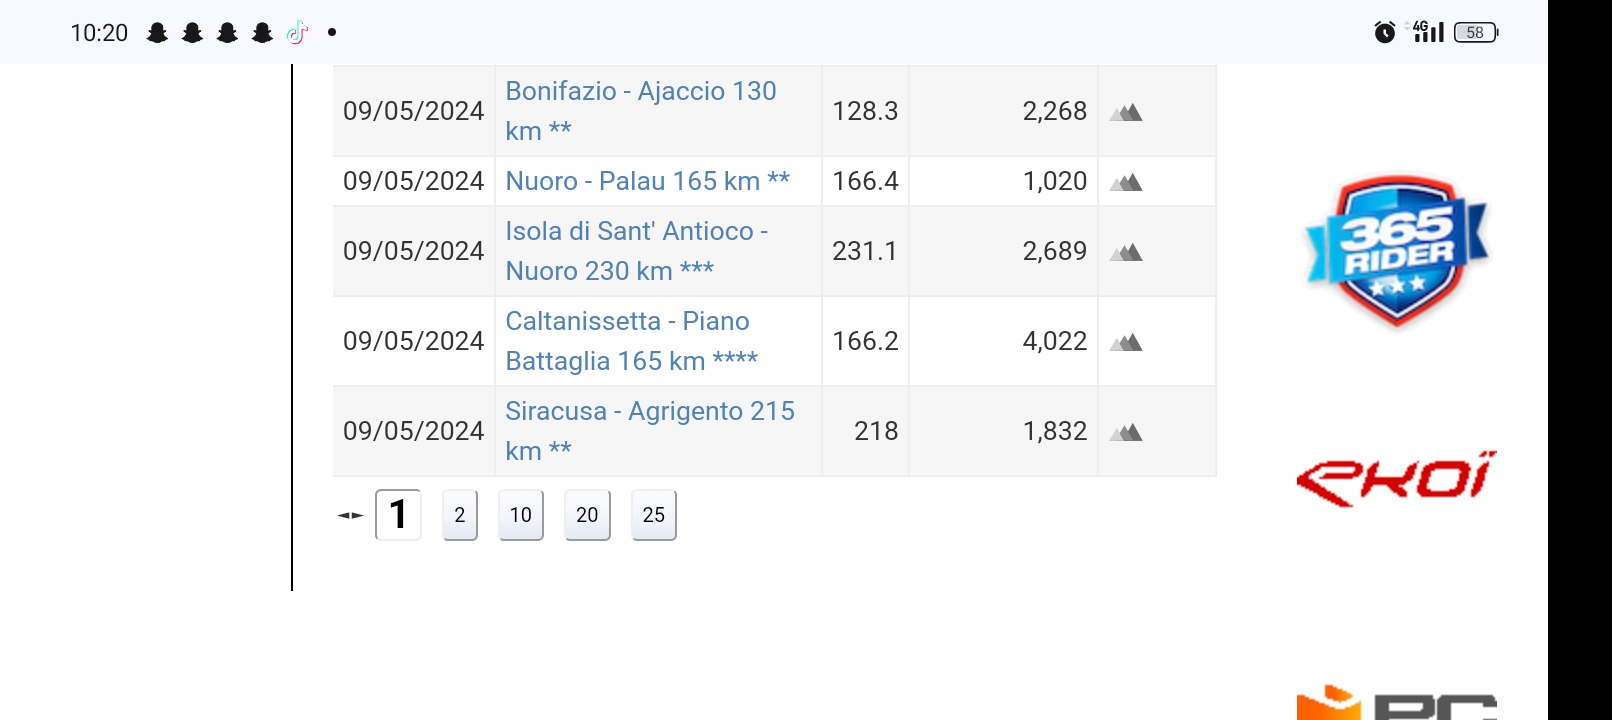
Task: Open mountain profile icon for Isola di Sant' Antioco
Action: click(1126, 252)
